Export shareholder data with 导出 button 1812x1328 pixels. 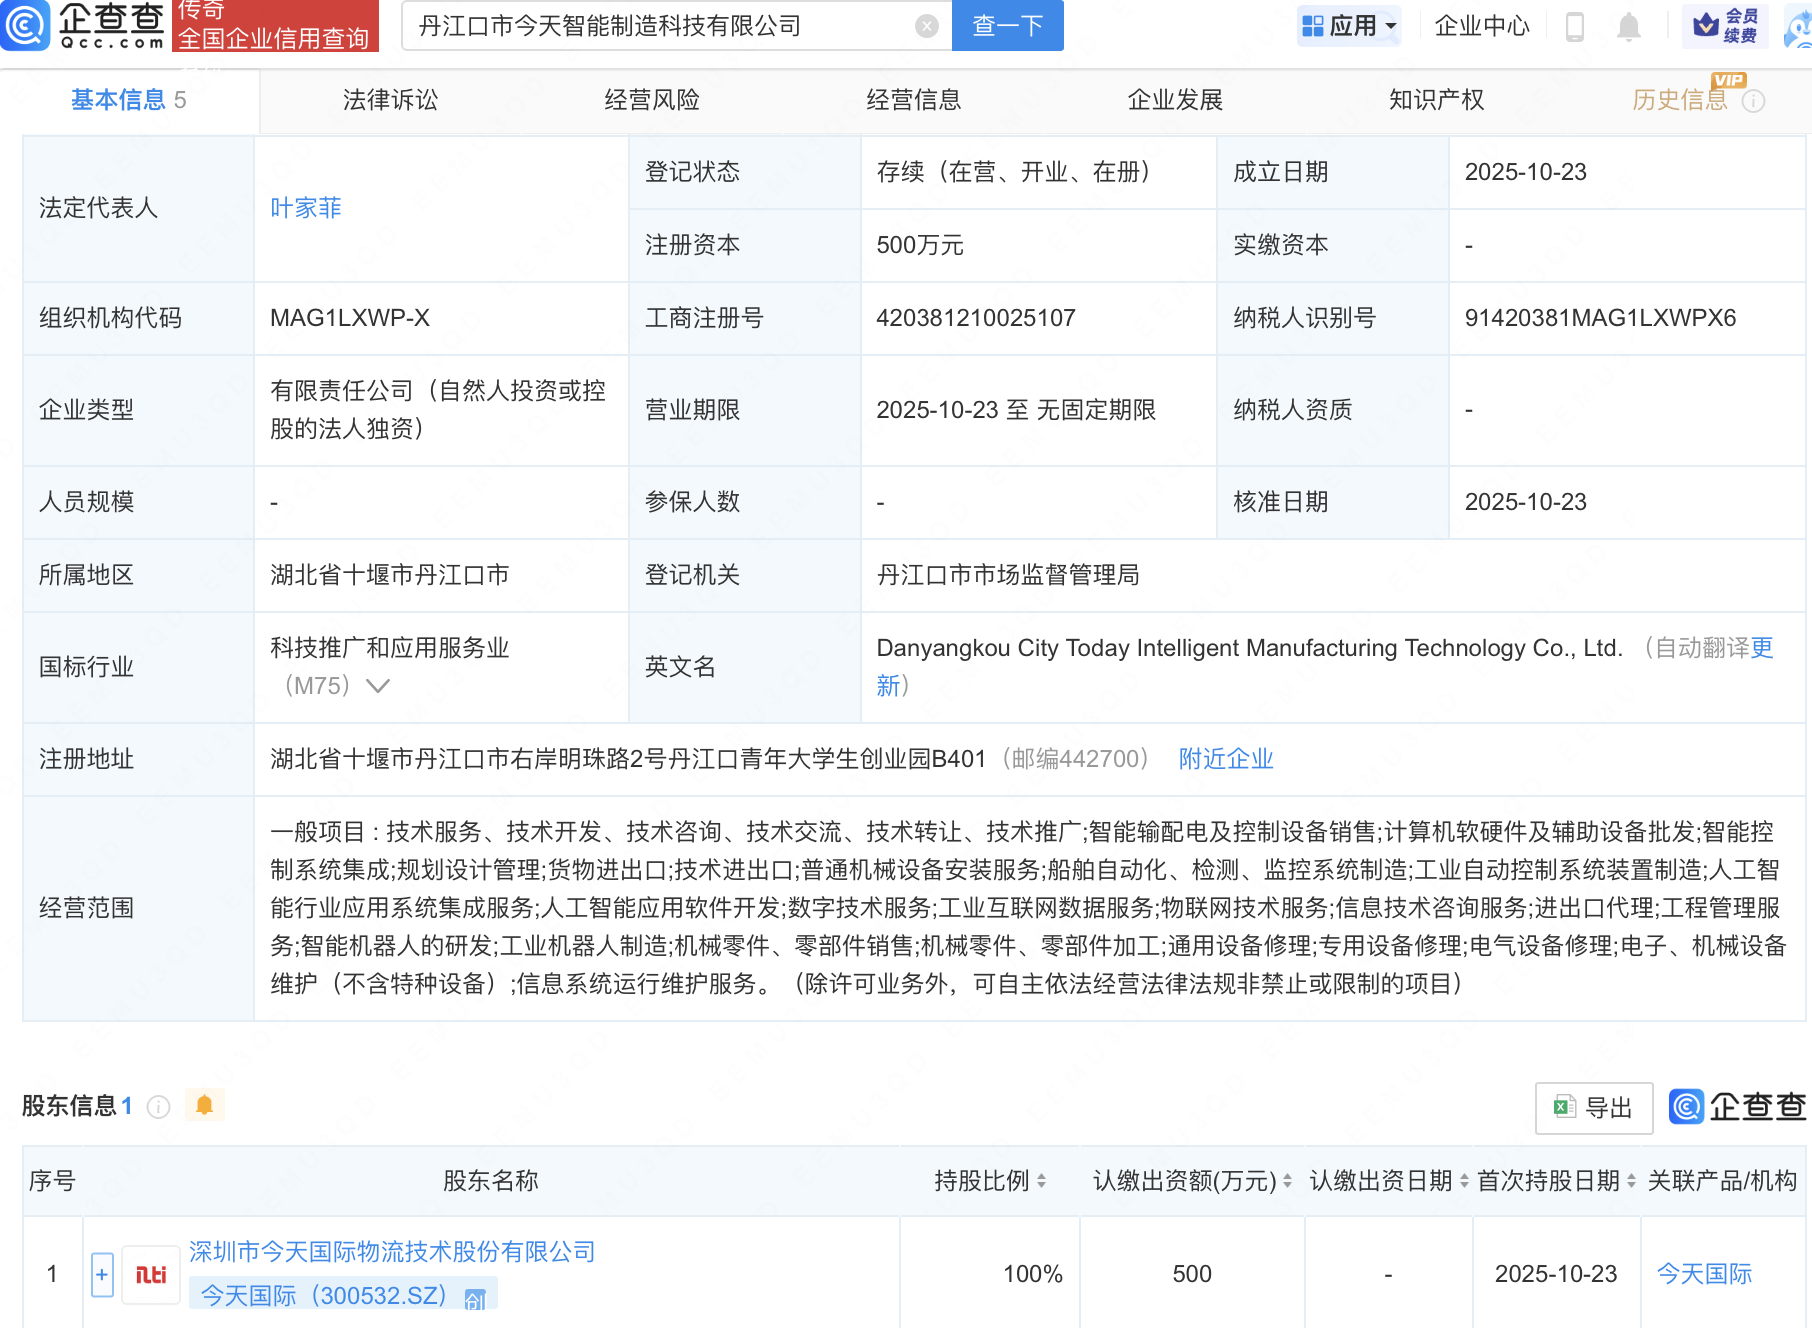coord(1593,1108)
